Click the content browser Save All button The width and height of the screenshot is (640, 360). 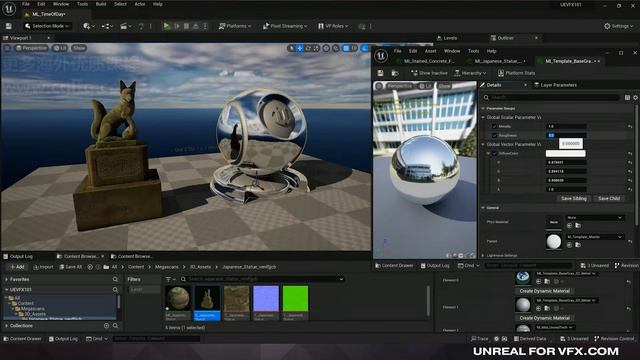coord(71,267)
